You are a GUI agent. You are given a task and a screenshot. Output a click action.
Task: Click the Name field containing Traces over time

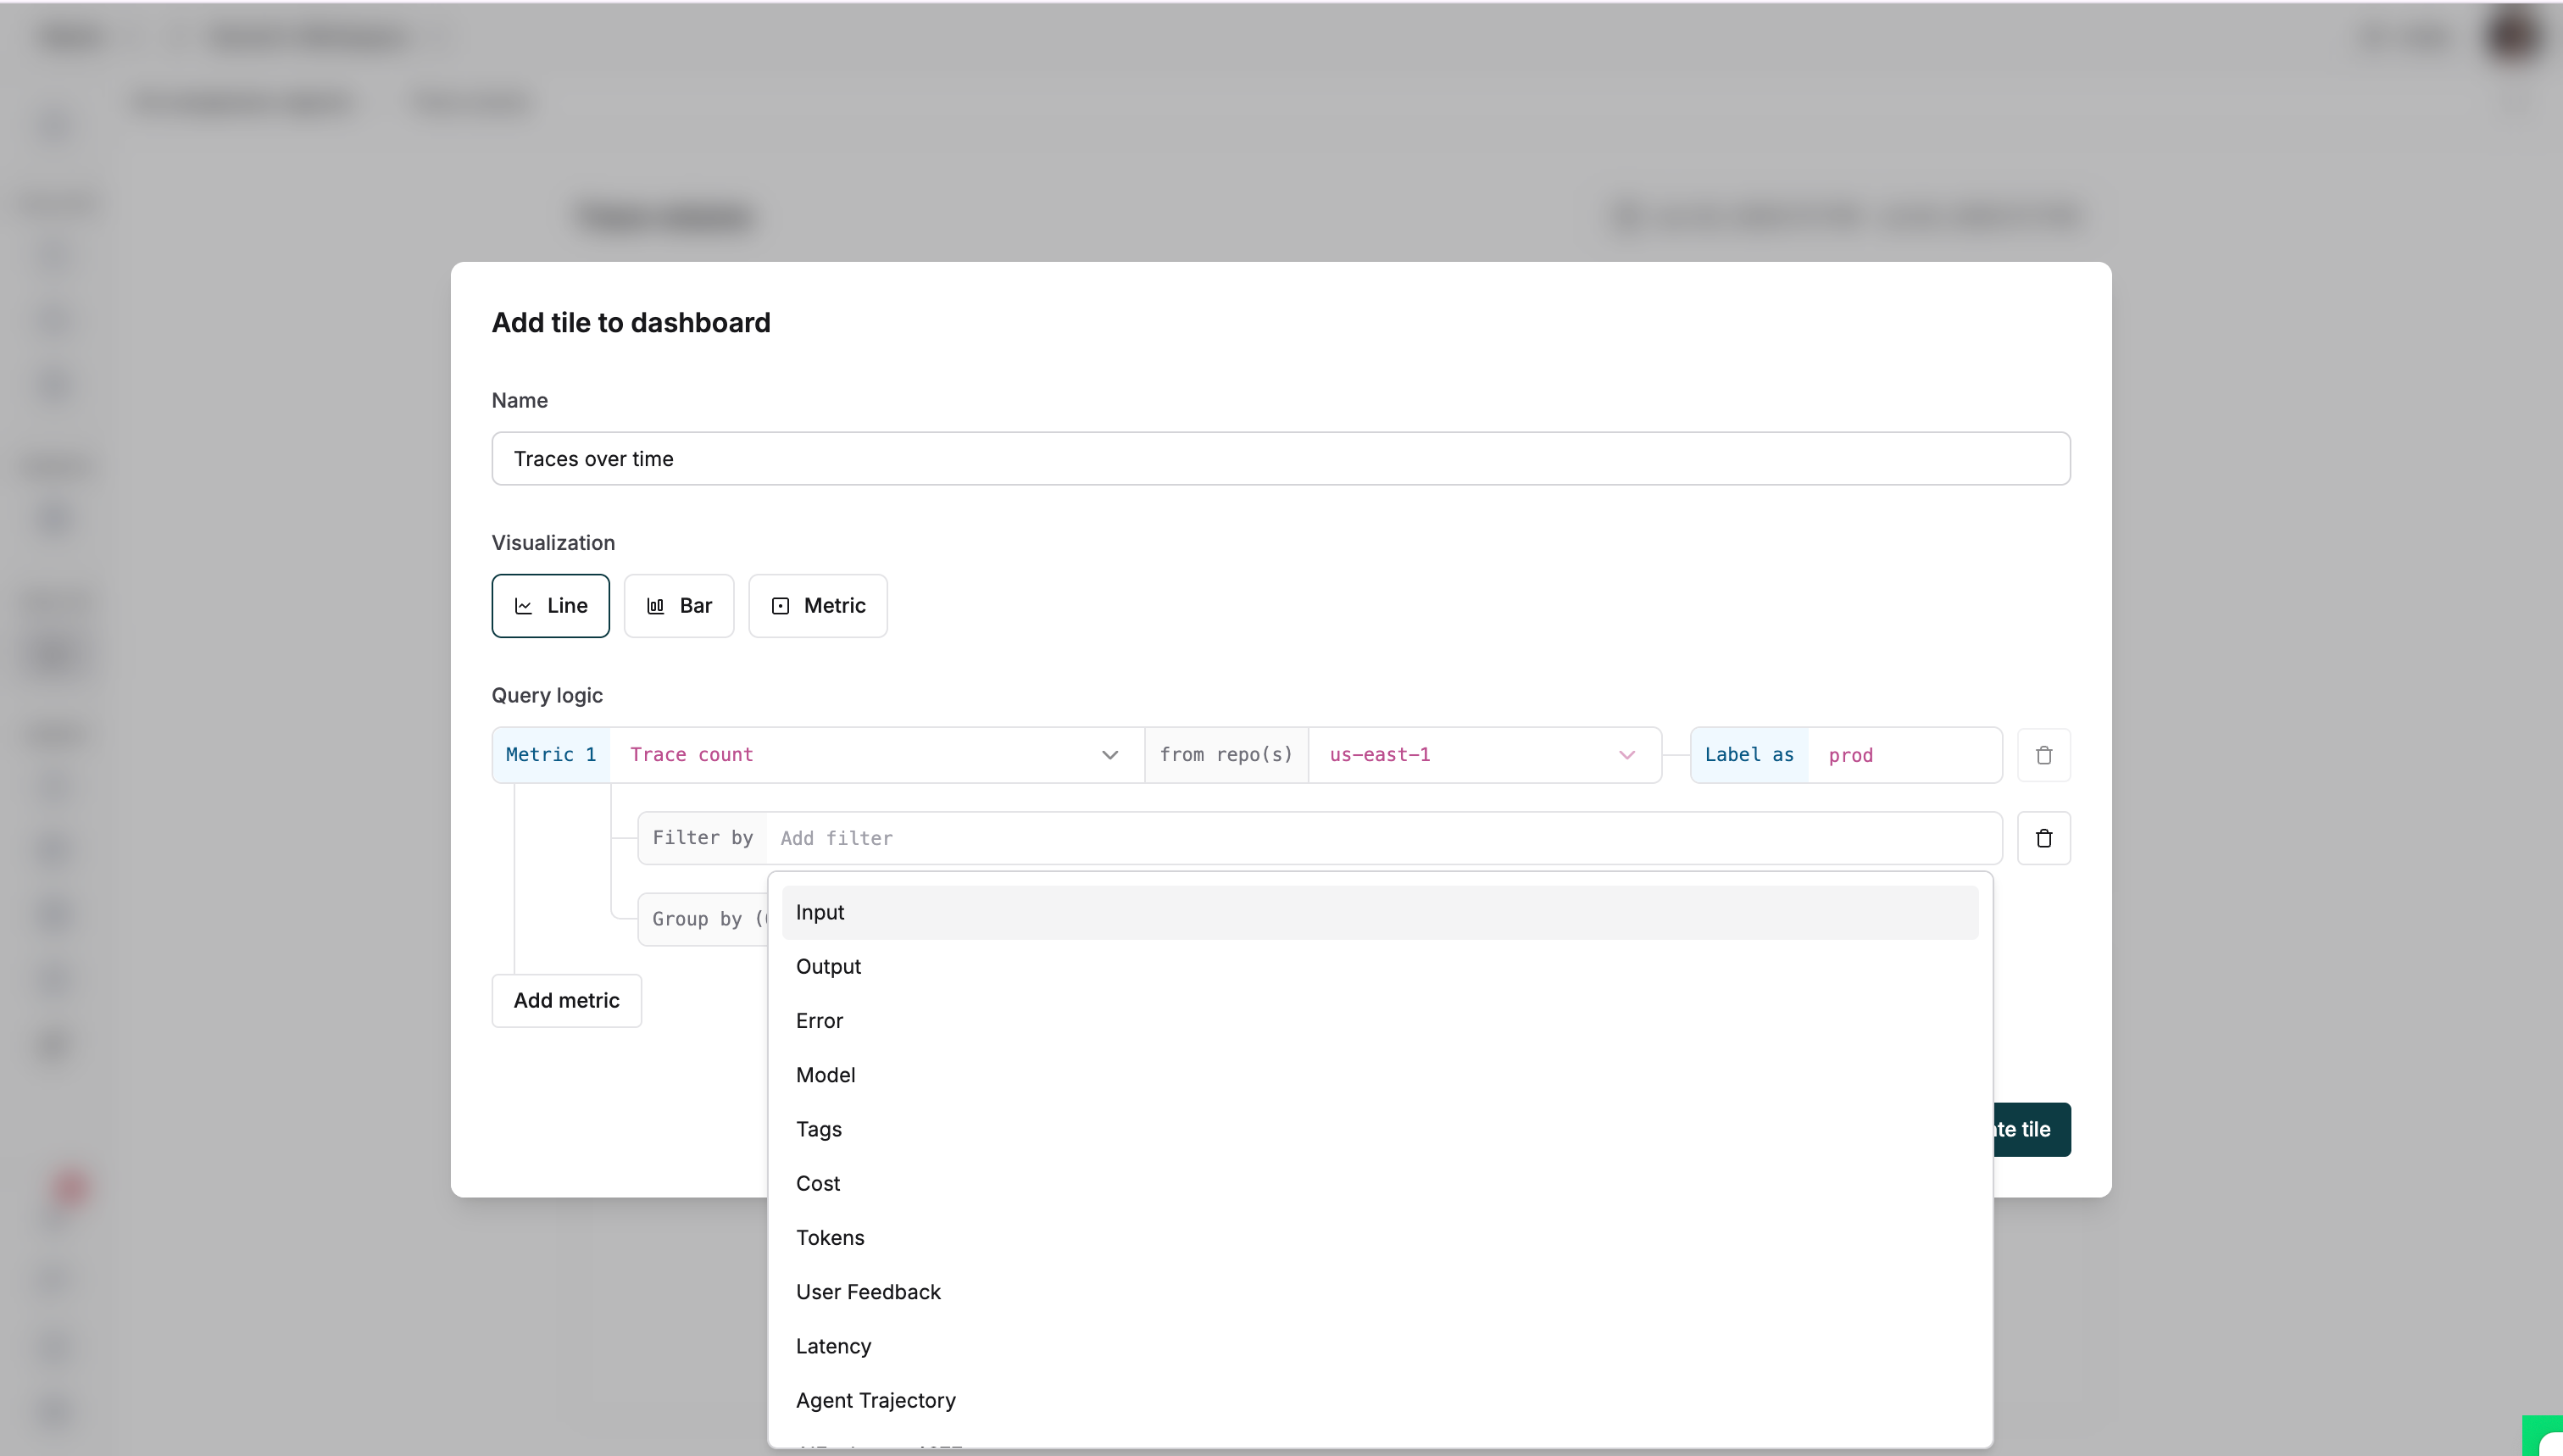click(1280, 459)
